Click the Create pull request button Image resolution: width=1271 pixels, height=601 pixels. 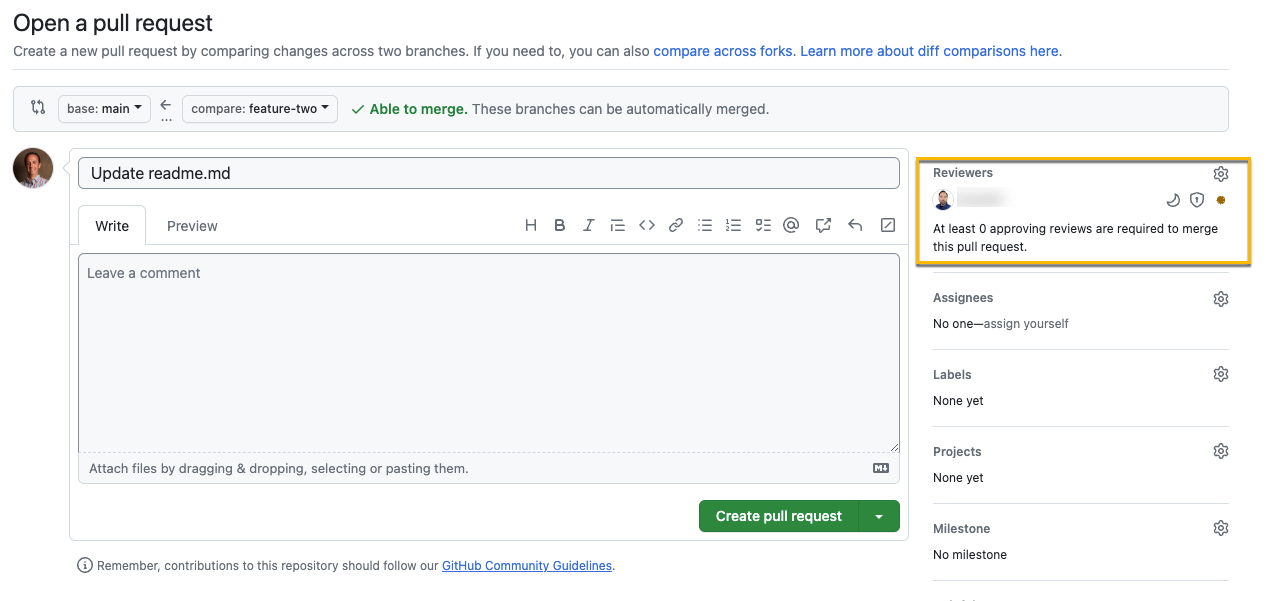(779, 517)
